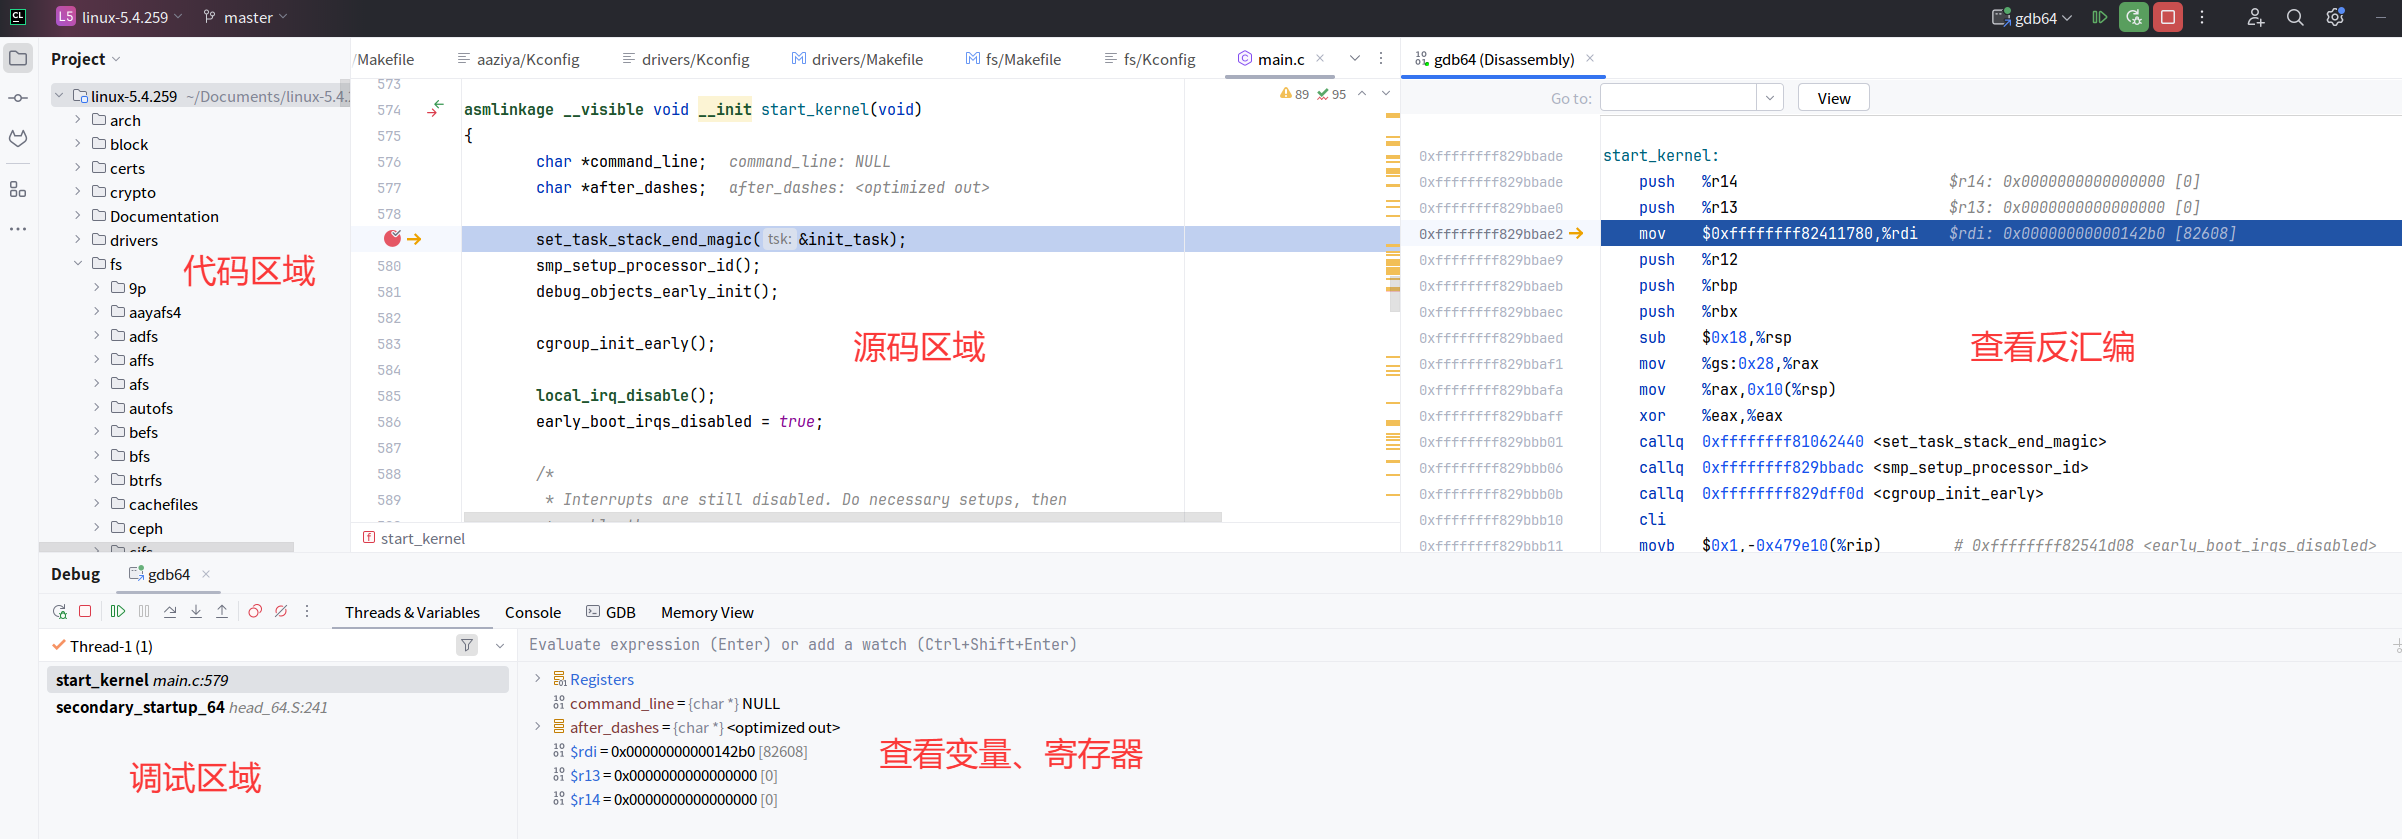The width and height of the screenshot is (2402, 839).
Task: Show more tool windows in left sidebar
Action: tap(18, 229)
